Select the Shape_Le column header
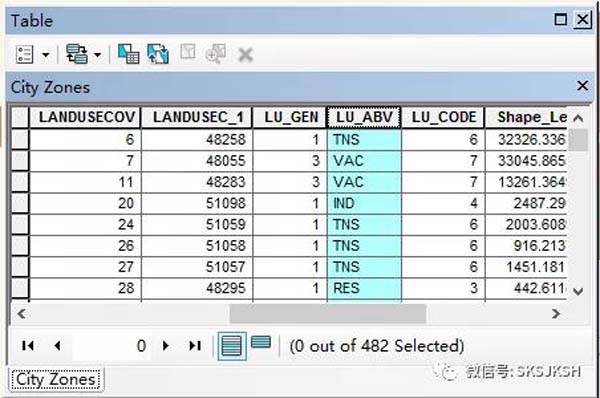 click(526, 117)
